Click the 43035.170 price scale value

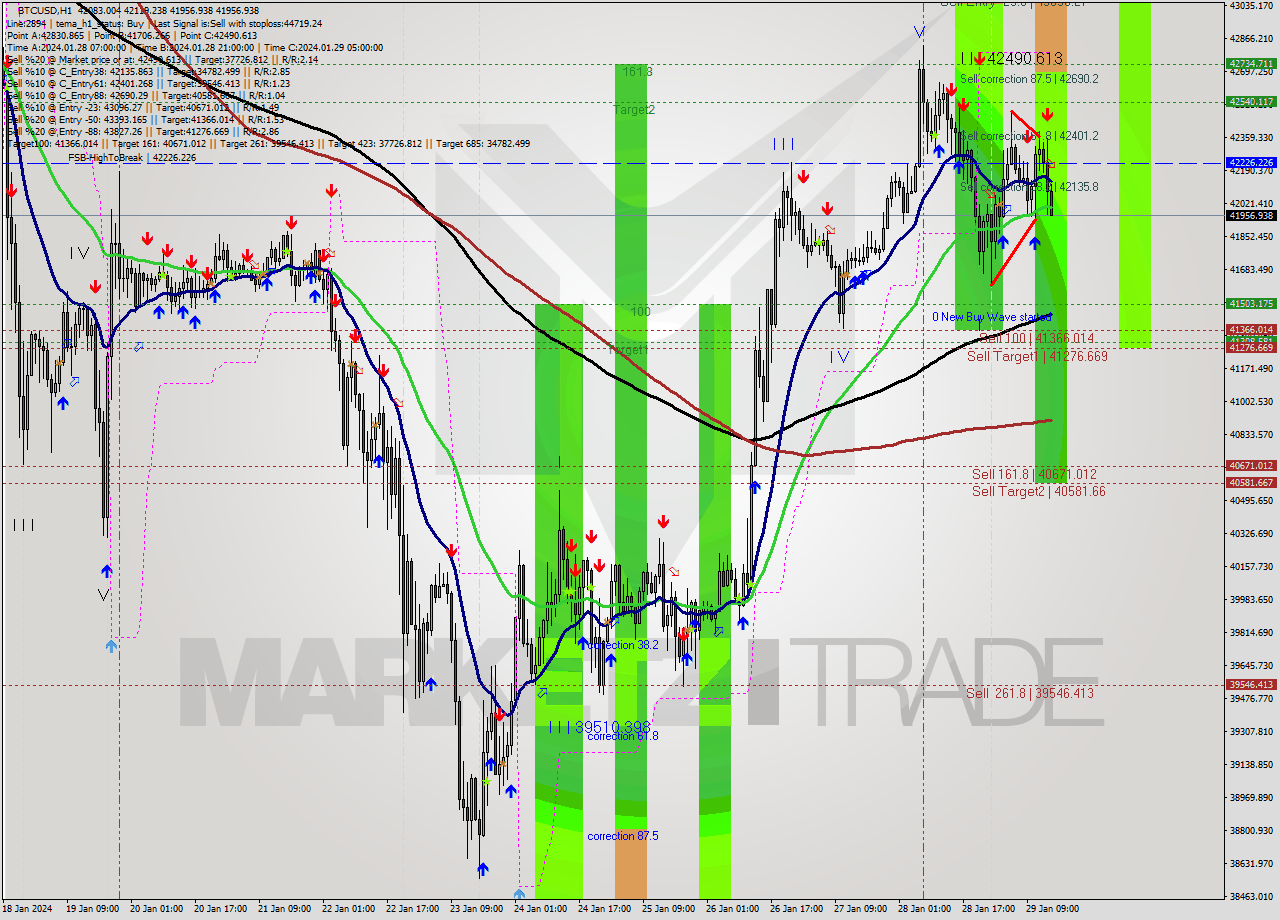tap(1252, 5)
